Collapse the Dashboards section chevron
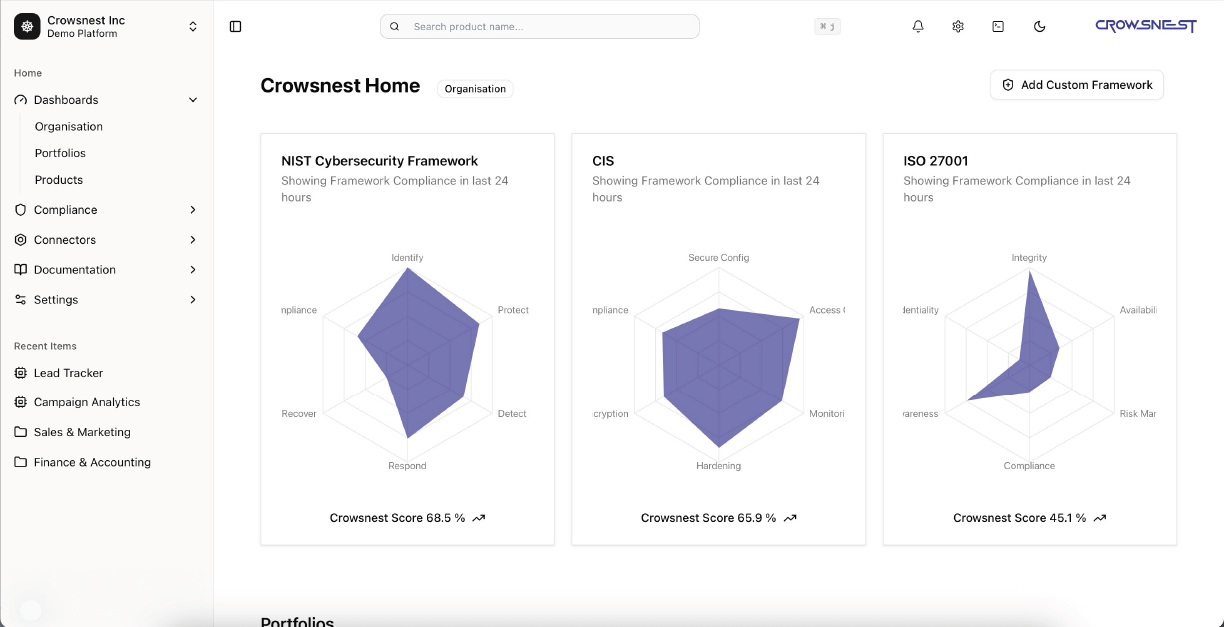Viewport: 1224px width, 627px height. (193, 100)
